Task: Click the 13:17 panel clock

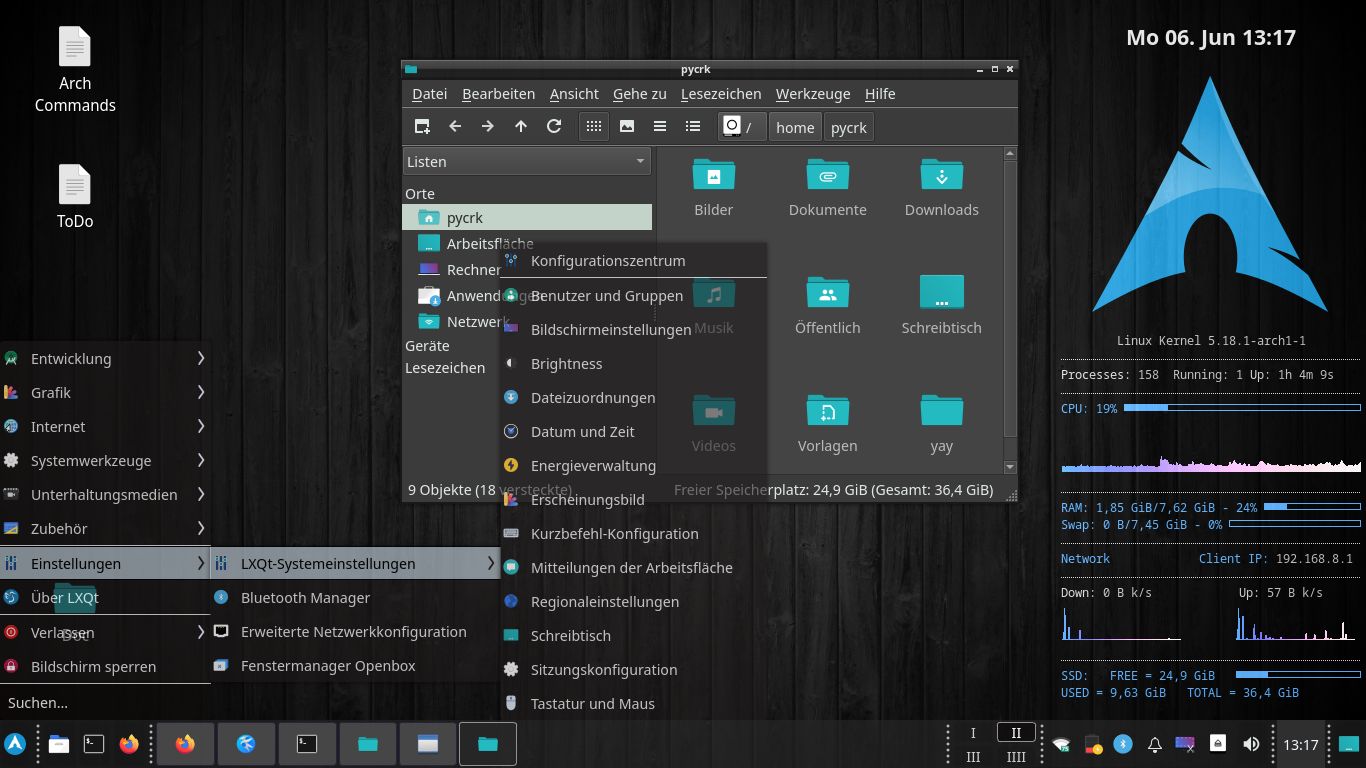Action: pyautogui.click(x=1300, y=744)
